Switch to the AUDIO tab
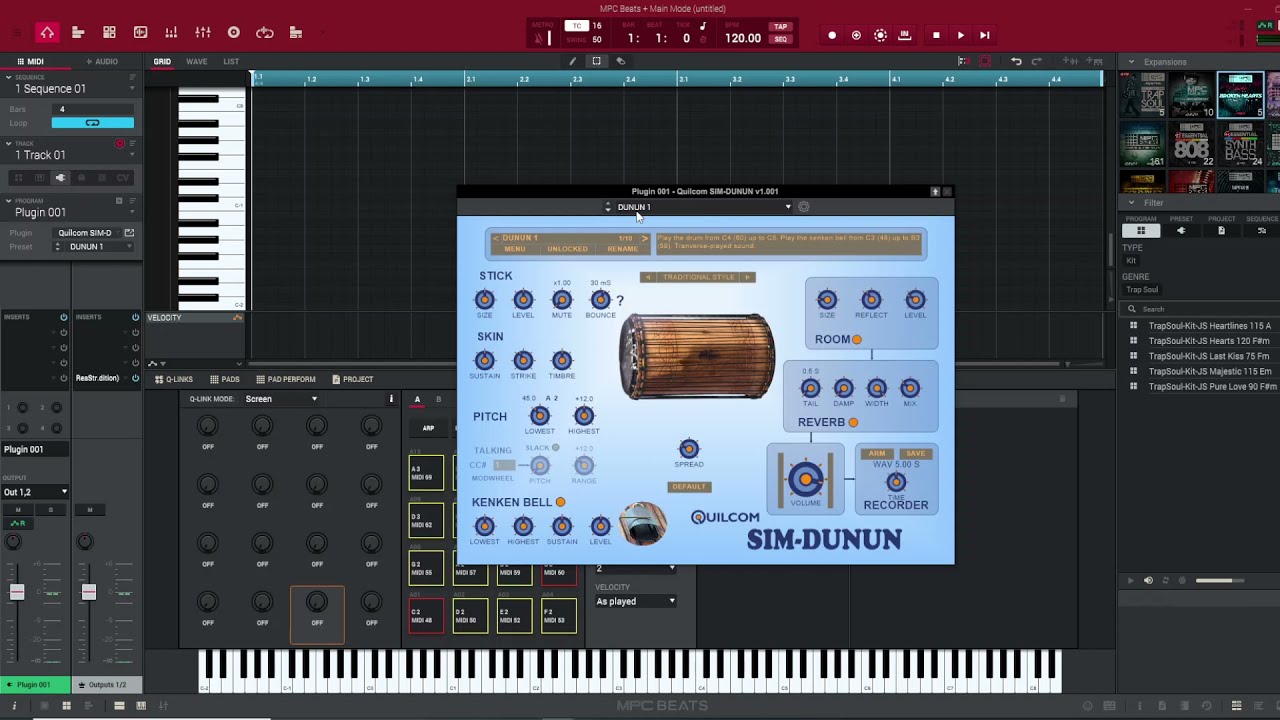The image size is (1280, 720). pyautogui.click(x=101, y=62)
